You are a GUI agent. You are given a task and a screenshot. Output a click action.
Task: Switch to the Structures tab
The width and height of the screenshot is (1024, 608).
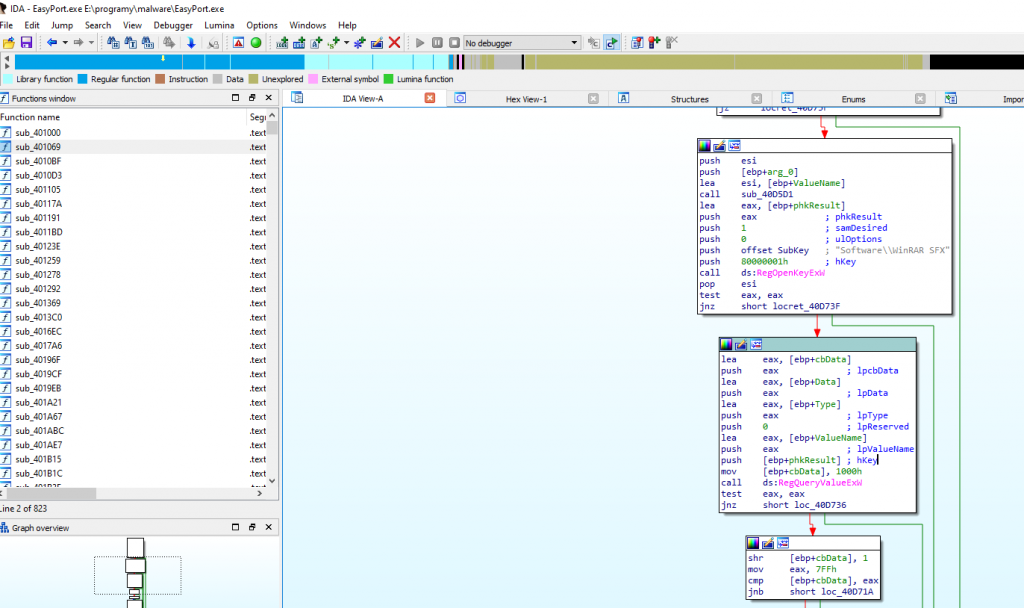[690, 99]
